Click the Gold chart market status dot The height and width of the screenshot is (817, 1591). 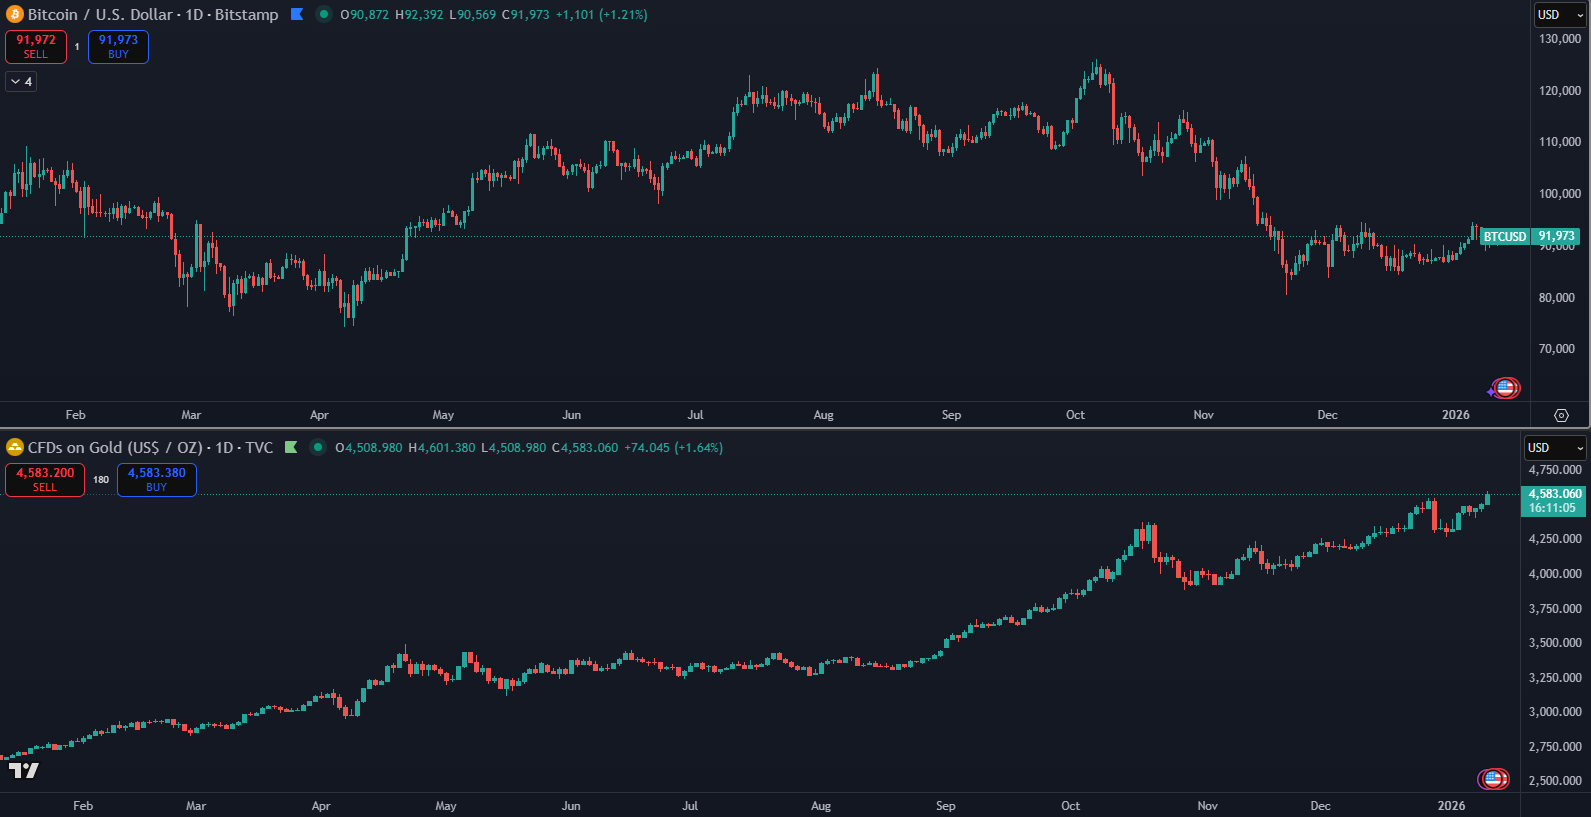[318, 448]
